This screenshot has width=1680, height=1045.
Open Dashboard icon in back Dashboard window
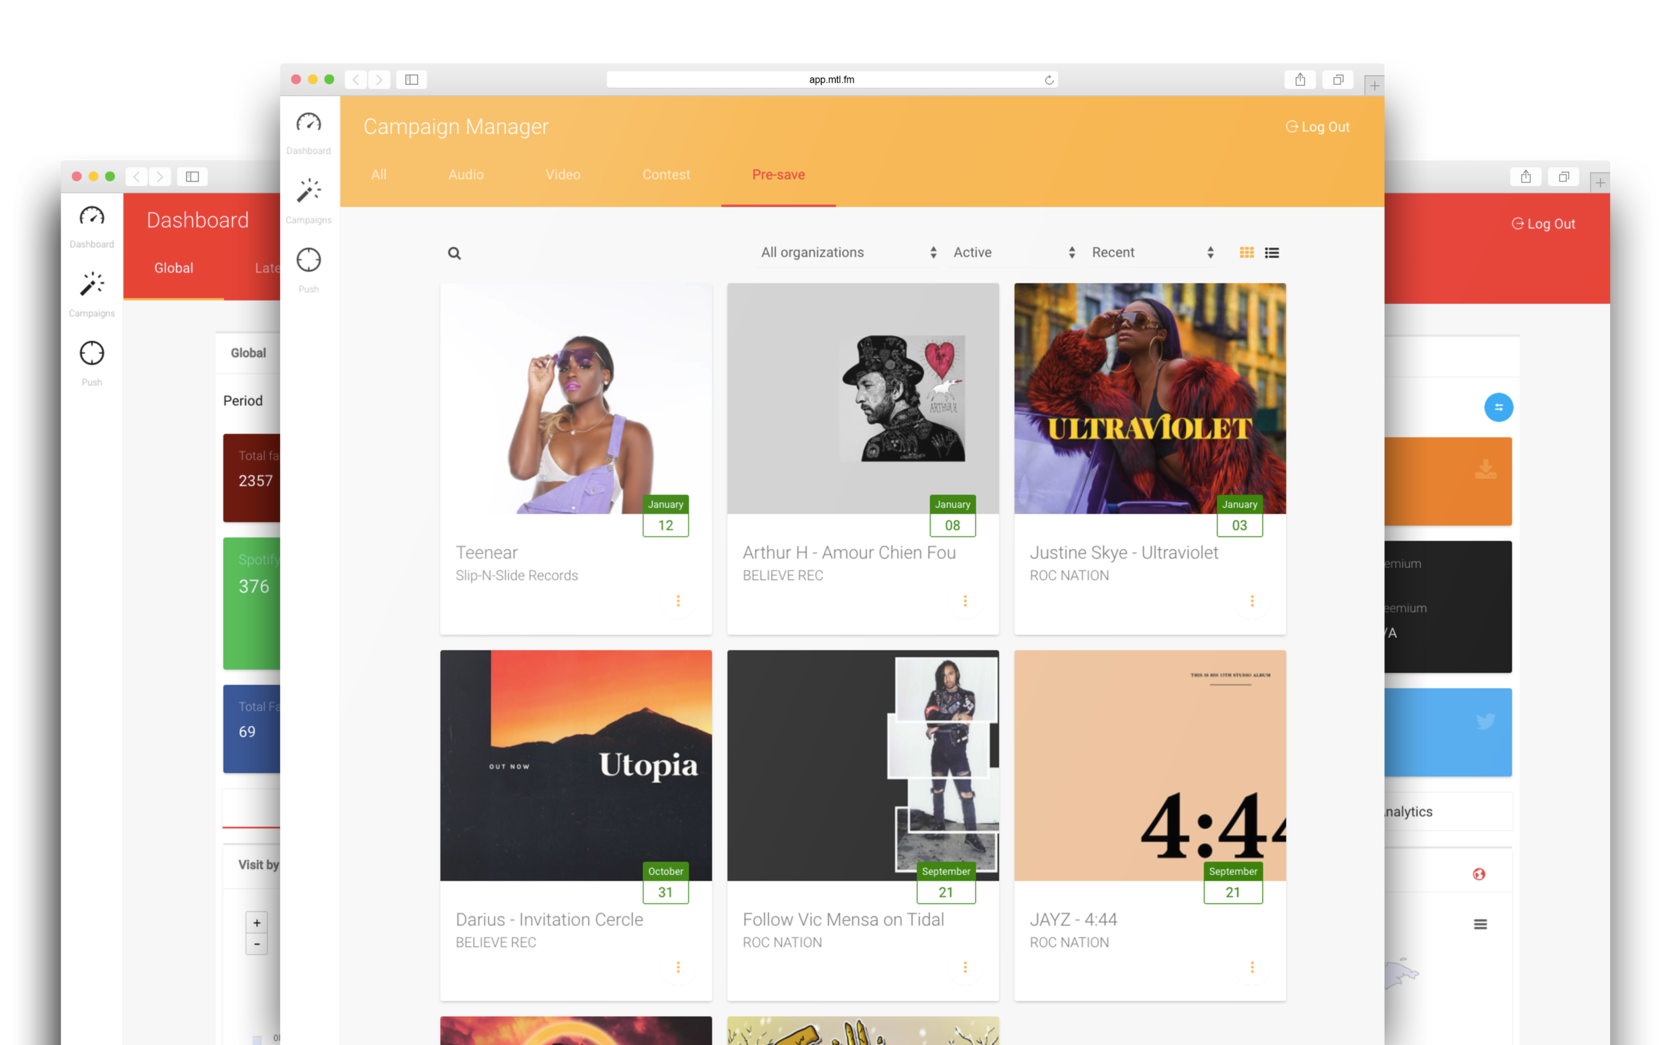coord(92,216)
